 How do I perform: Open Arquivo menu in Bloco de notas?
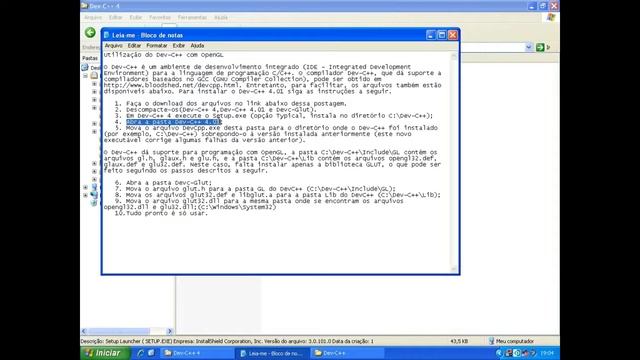click(x=113, y=46)
